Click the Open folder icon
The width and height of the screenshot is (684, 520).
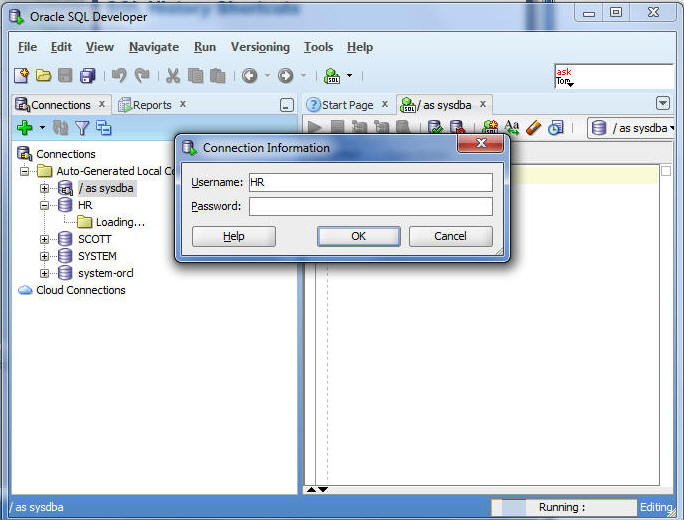(x=43, y=76)
